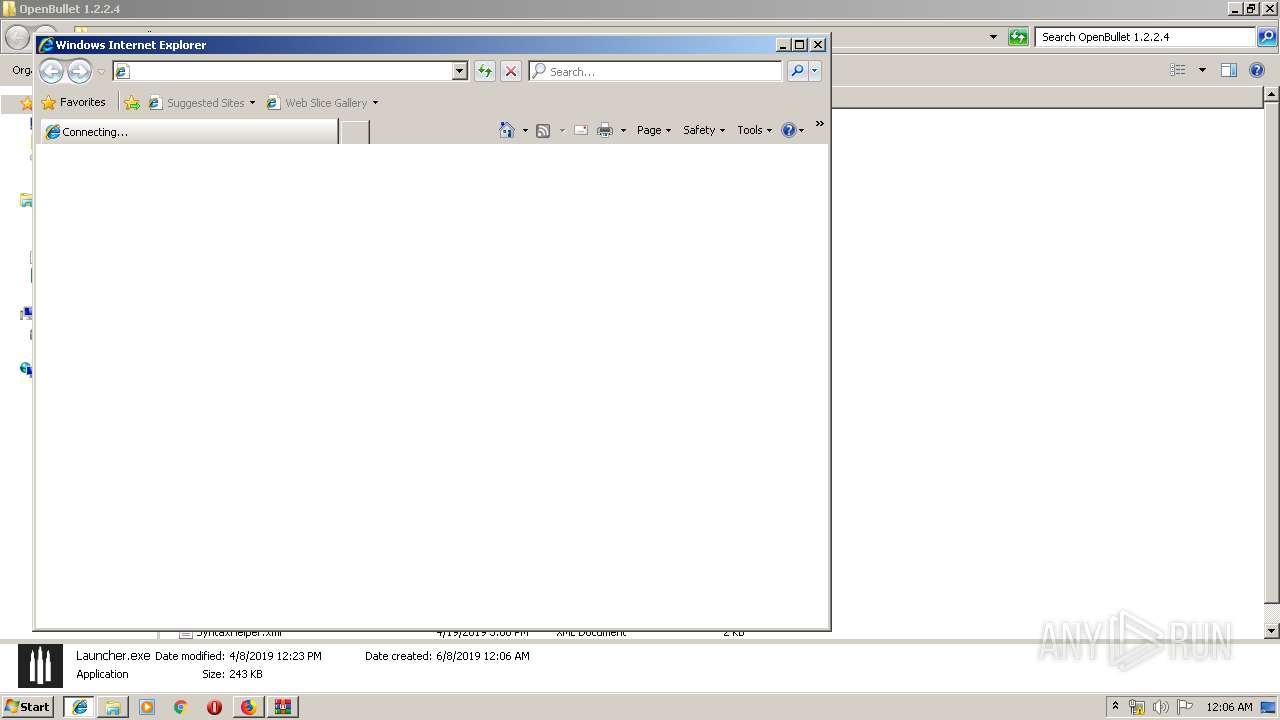Expand Explorer address path dropdown
The height and width of the screenshot is (720, 1280).
(x=993, y=37)
